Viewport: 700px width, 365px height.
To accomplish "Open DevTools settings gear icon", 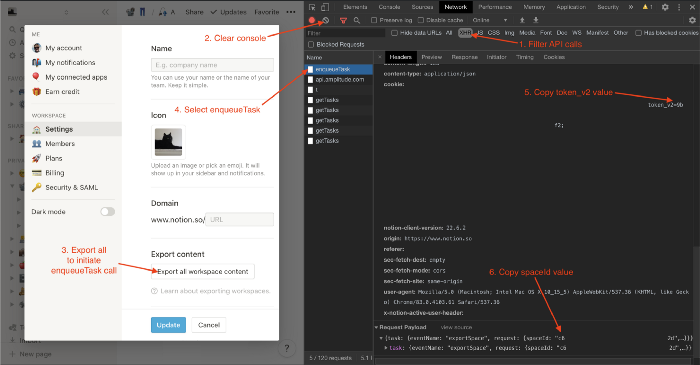I will (x=665, y=7).
